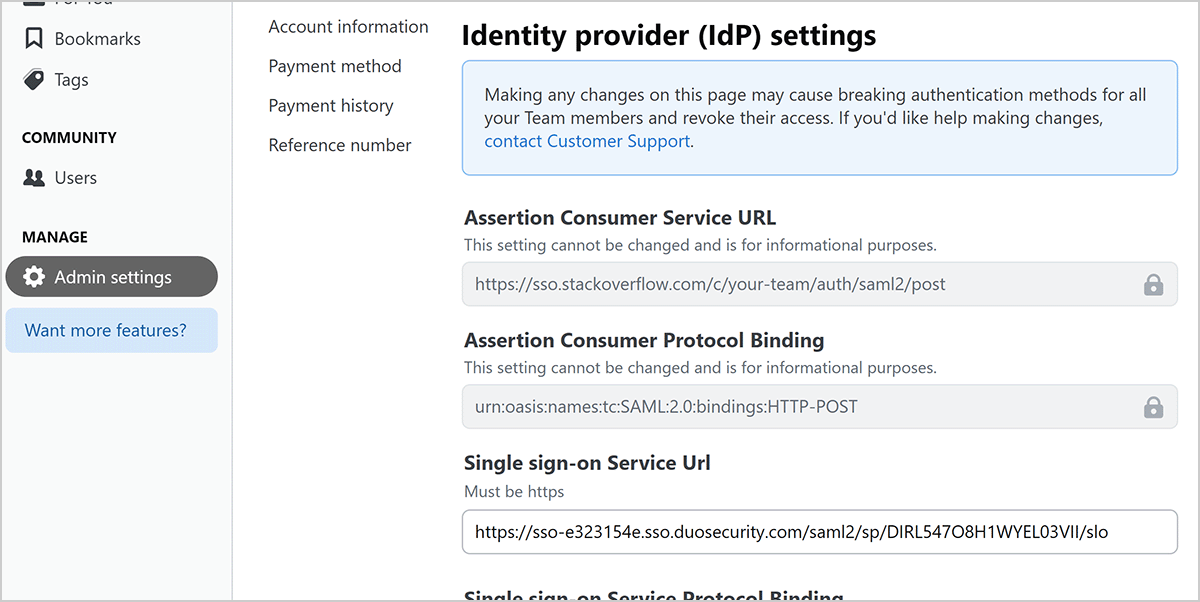This screenshot has width=1200, height=602.
Task: Open the Bookmarks text link
Action: click(x=97, y=39)
